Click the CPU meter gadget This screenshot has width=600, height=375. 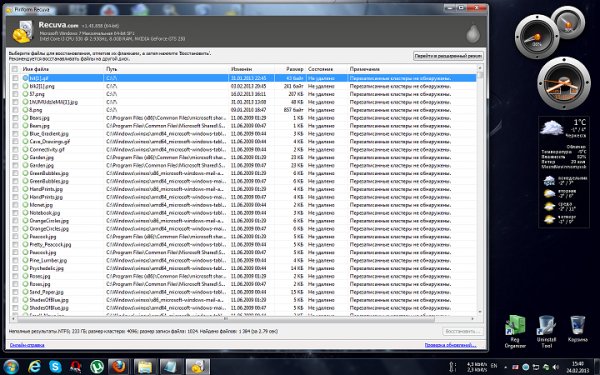click(537, 37)
